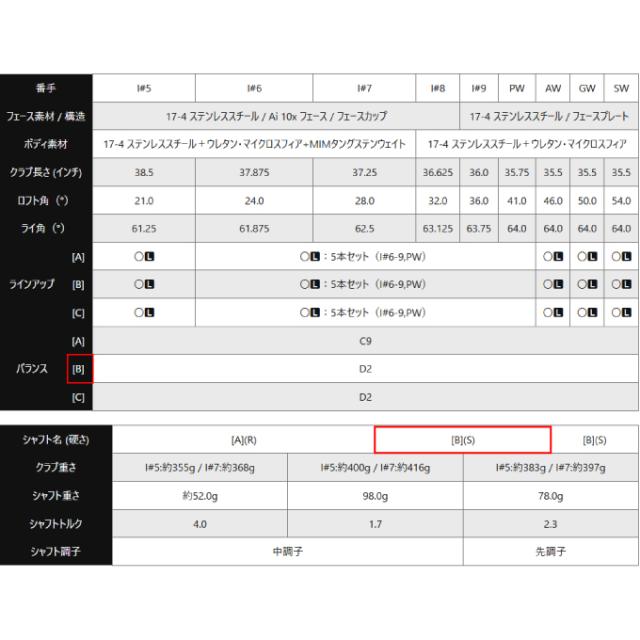Screen dimensions: 640x640
Task: Click lie angle value 63.75
Action: (479, 229)
